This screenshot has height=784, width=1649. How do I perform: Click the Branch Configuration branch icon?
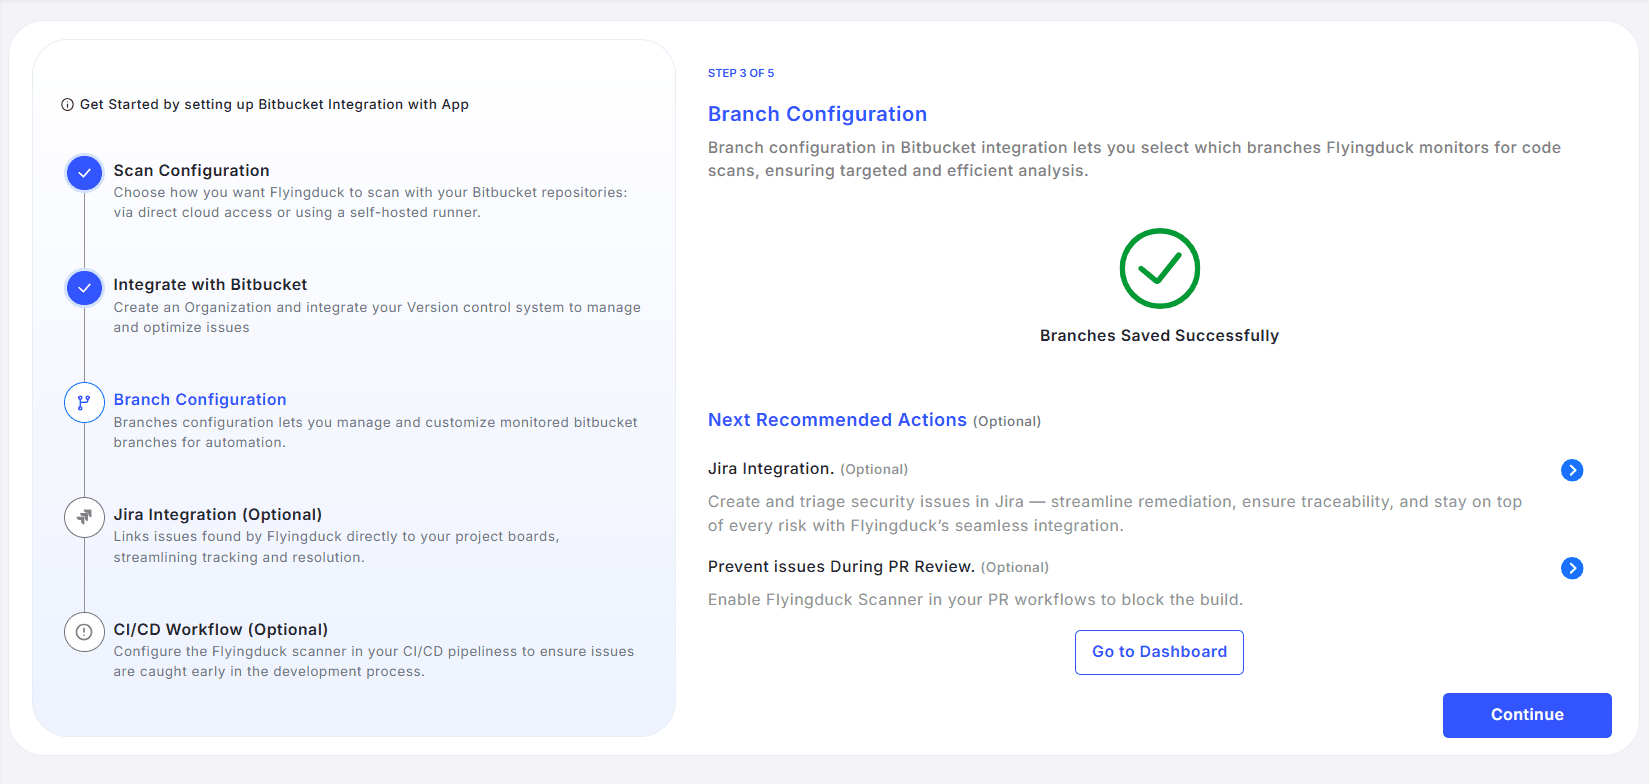tap(84, 403)
